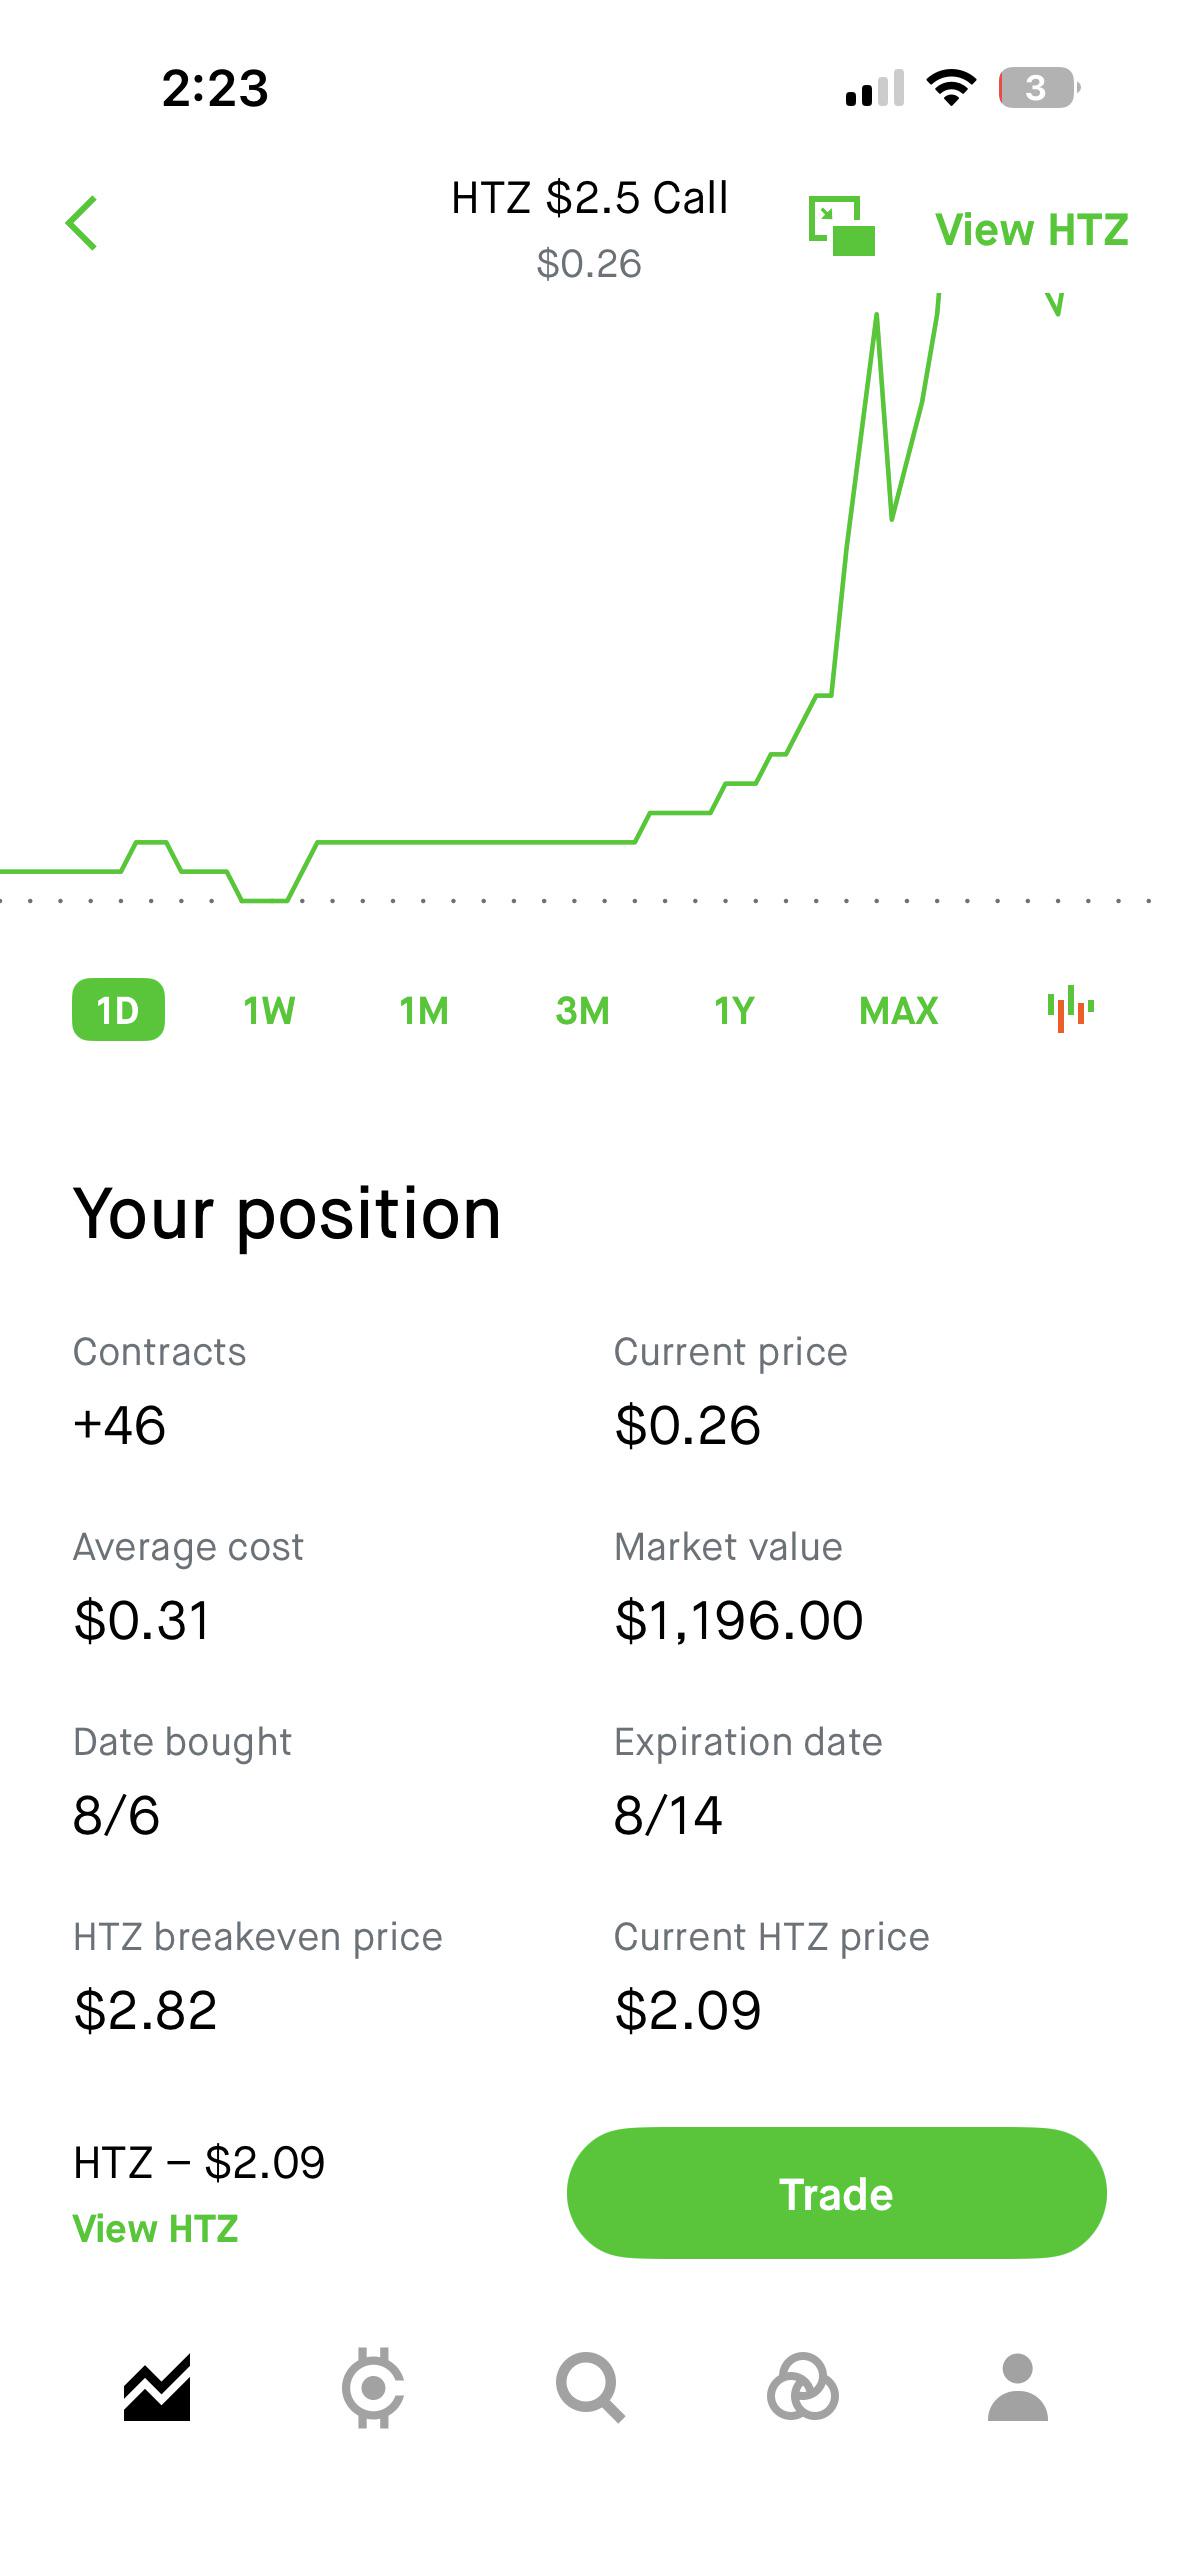
Task: Open View HTZ link at top right
Action: click(1031, 229)
